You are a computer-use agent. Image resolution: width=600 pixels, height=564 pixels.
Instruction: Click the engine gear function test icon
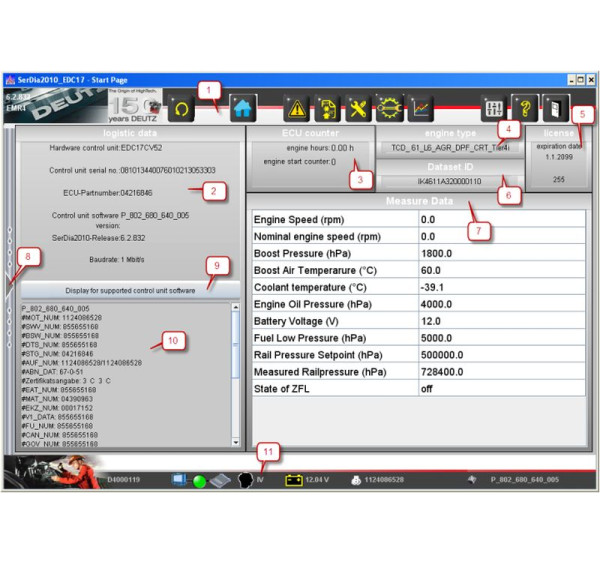[x=389, y=107]
